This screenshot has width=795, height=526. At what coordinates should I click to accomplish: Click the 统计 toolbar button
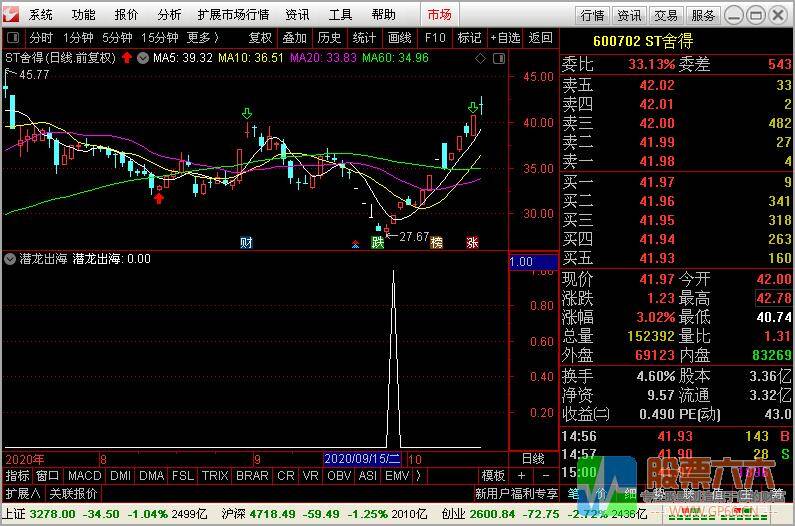[x=364, y=38]
